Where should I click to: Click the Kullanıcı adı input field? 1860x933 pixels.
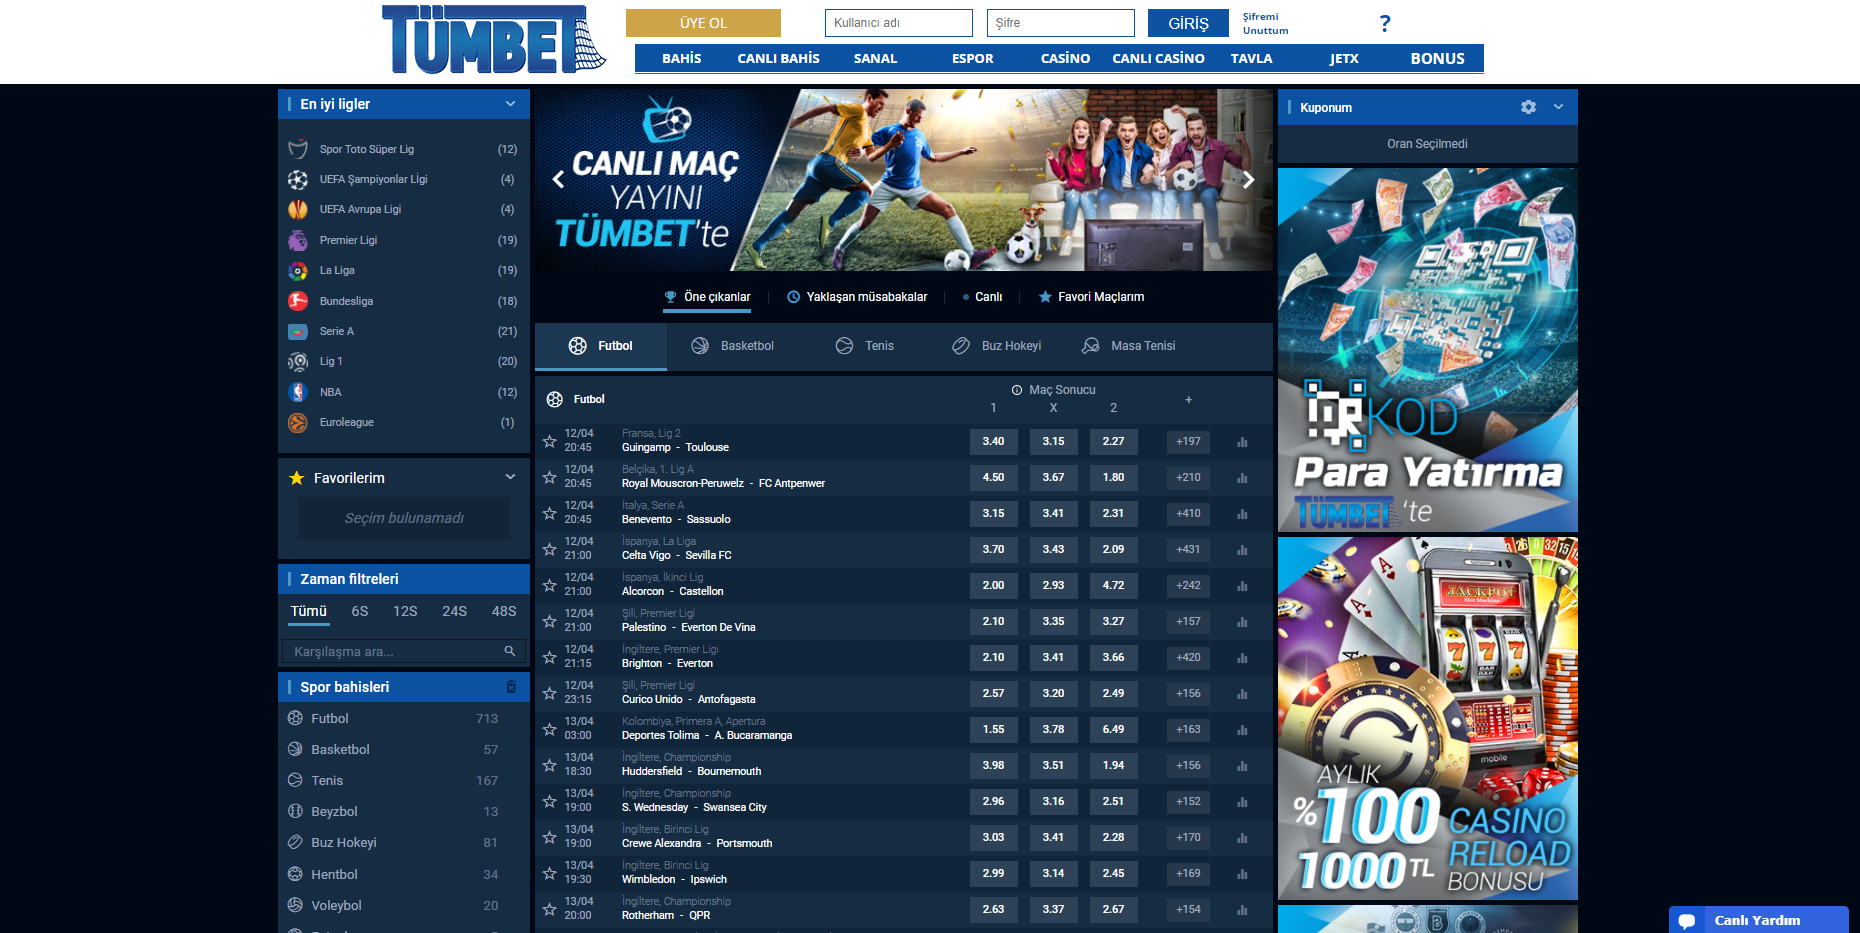[898, 23]
